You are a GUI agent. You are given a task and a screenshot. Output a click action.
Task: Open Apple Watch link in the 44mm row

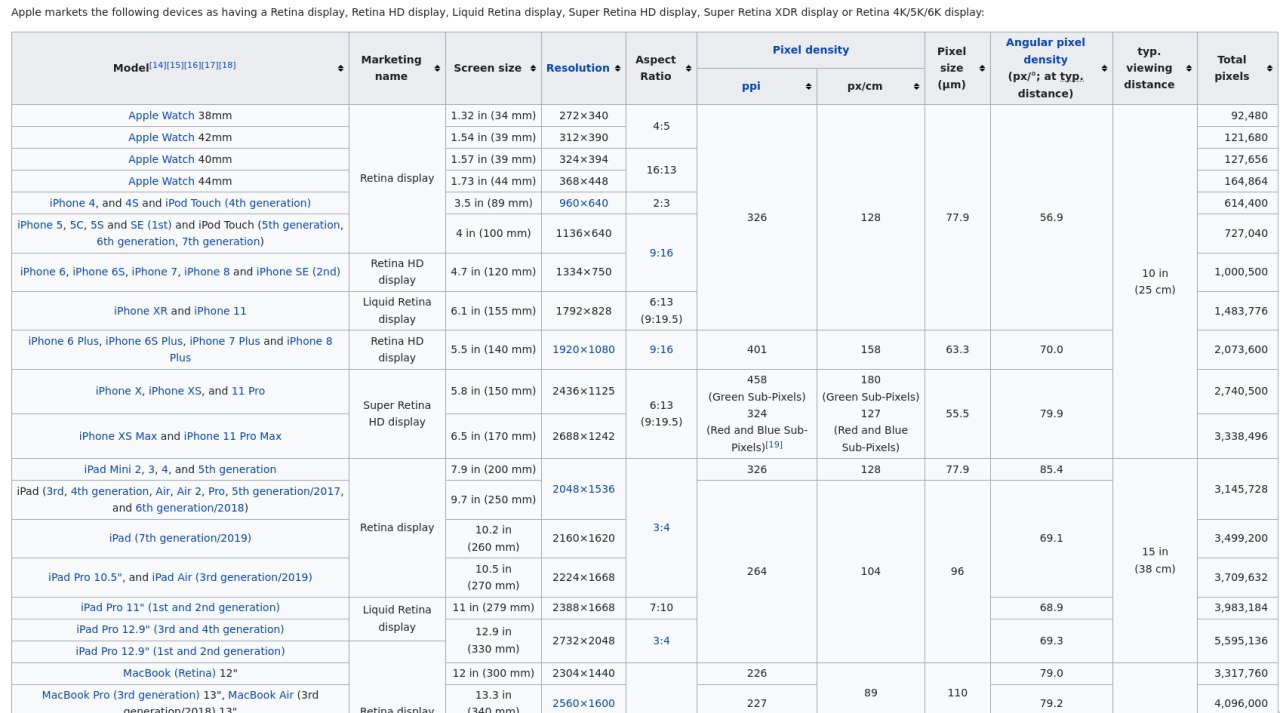161,182
